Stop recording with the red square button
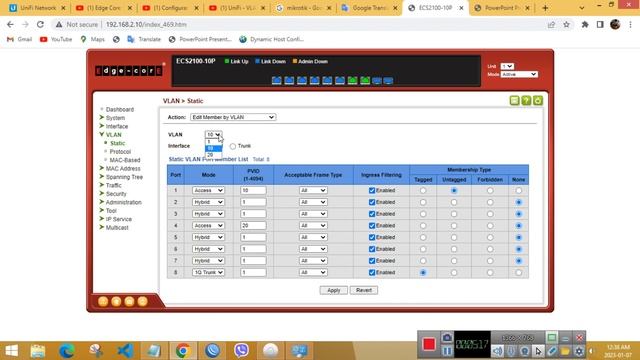The image size is (640, 360). pos(429,344)
